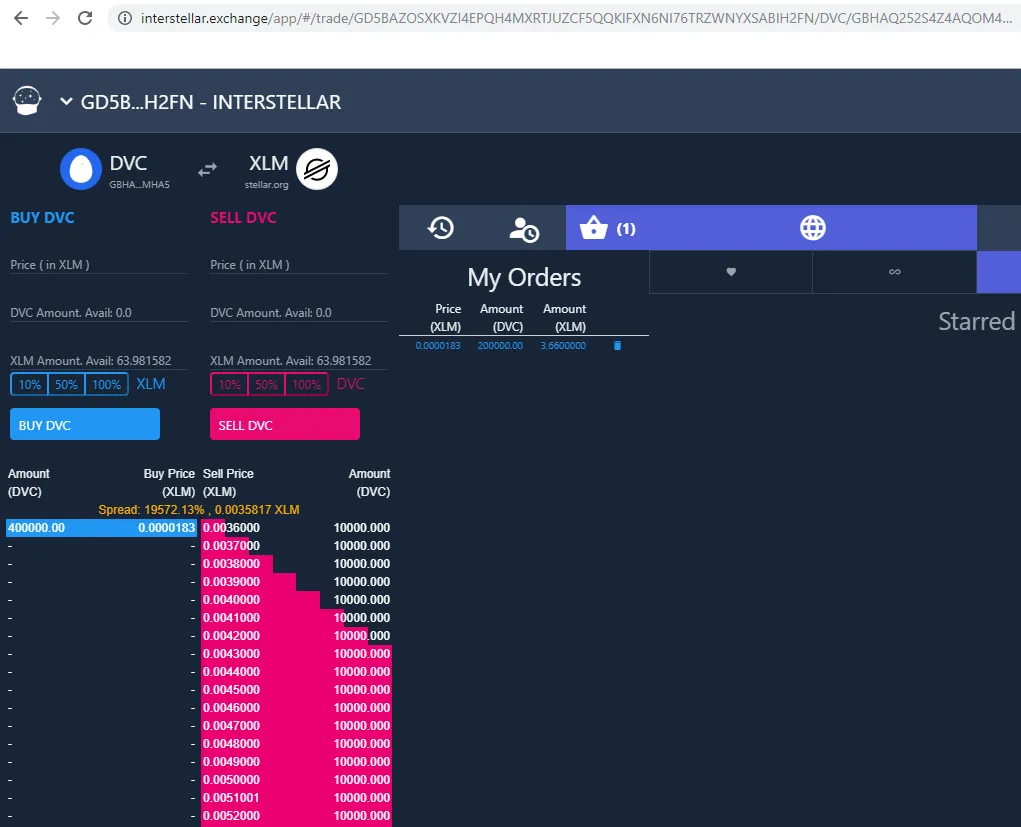This screenshot has width=1021, height=827.
Task: Expand the GD5B...H2FN account dropdown
Action: [x=66, y=102]
